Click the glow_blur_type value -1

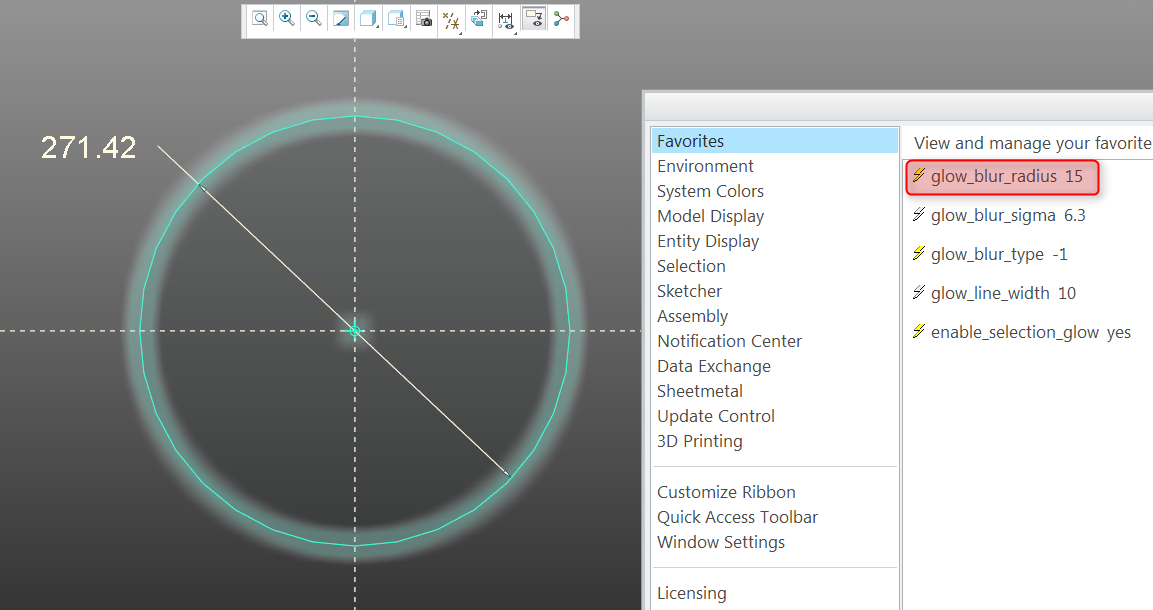tap(1060, 254)
